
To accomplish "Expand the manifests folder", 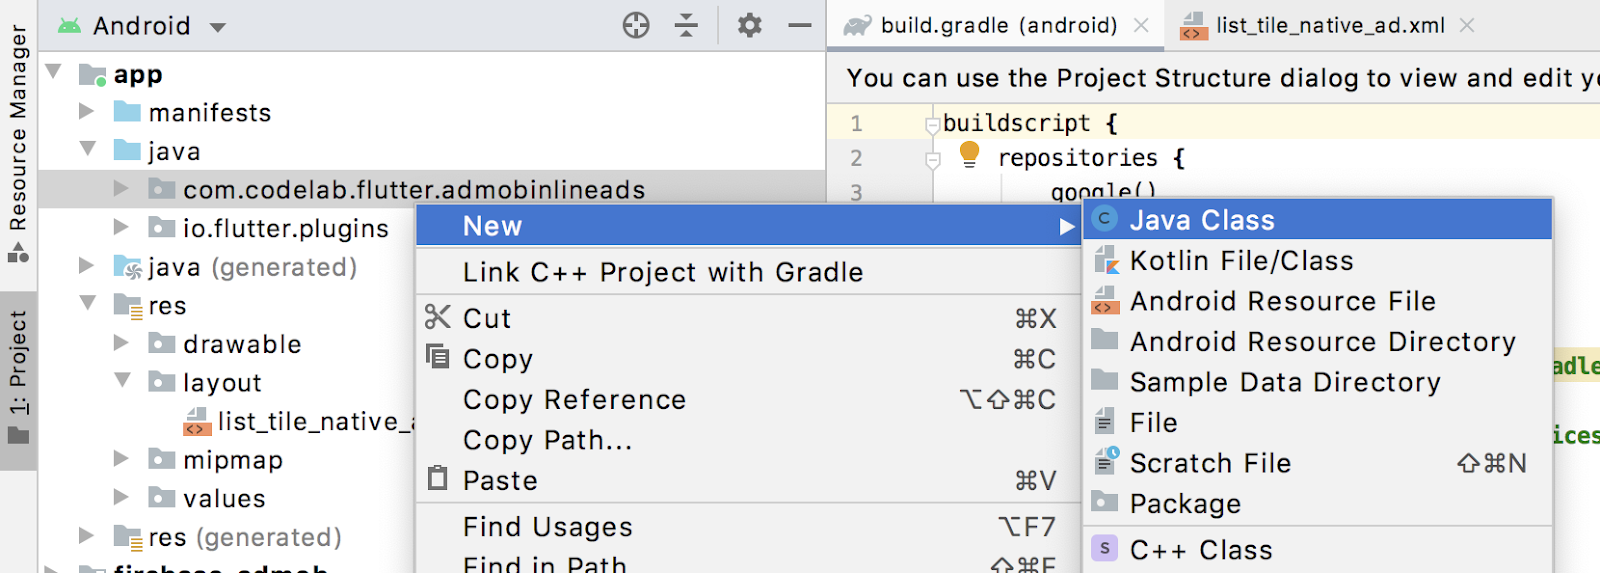I will point(87,112).
